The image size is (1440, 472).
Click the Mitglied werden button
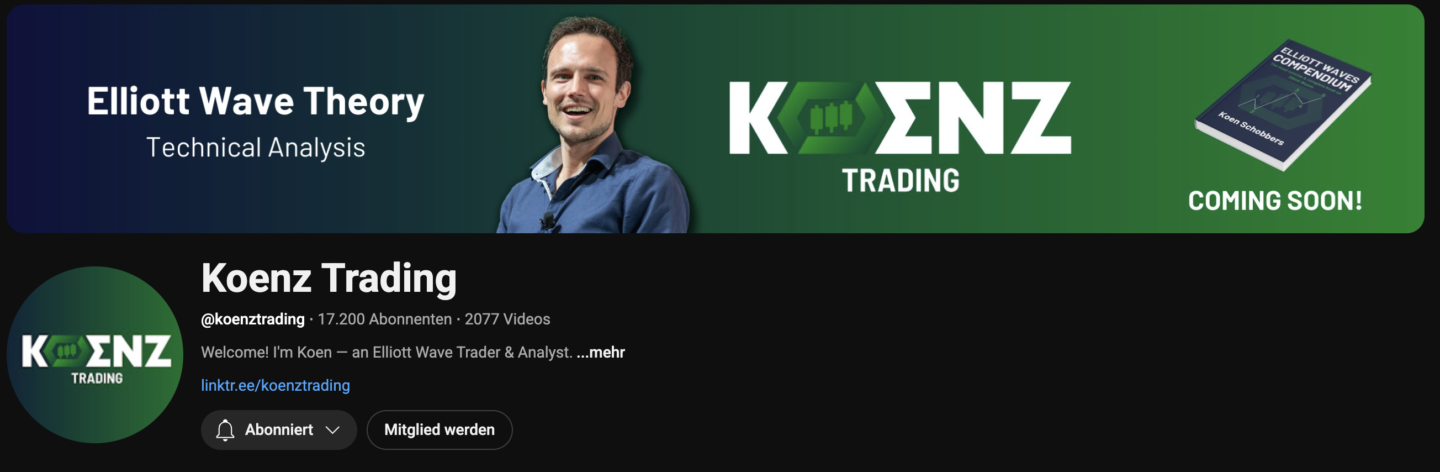(439, 430)
